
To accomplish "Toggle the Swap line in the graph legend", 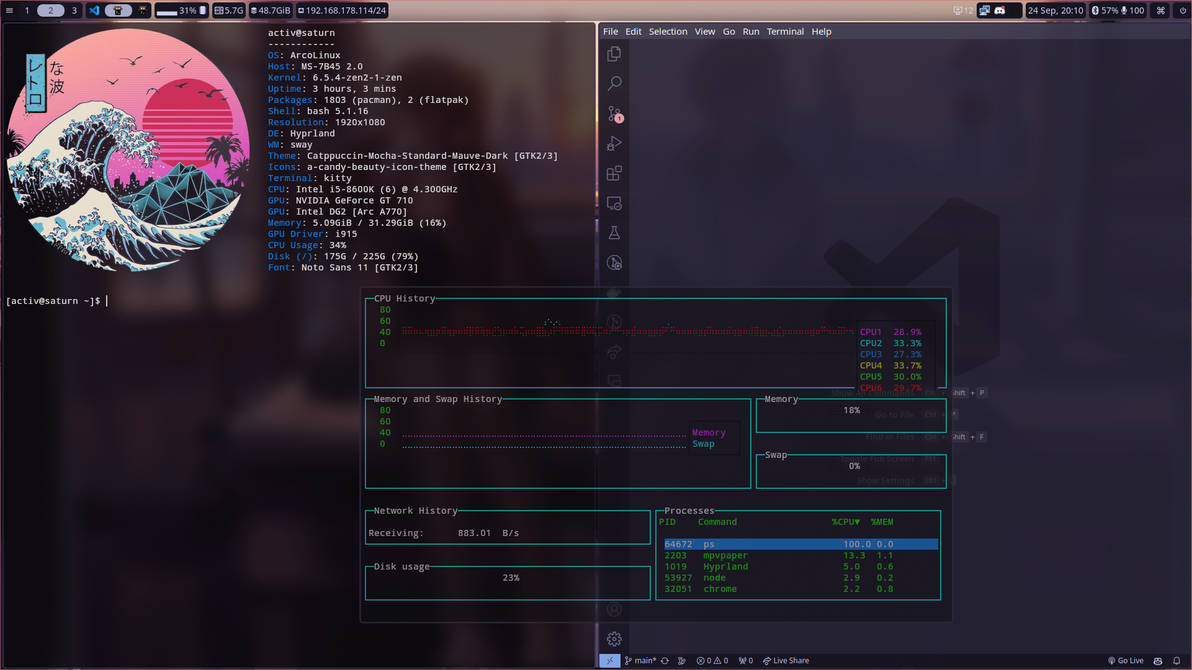I will [x=704, y=443].
